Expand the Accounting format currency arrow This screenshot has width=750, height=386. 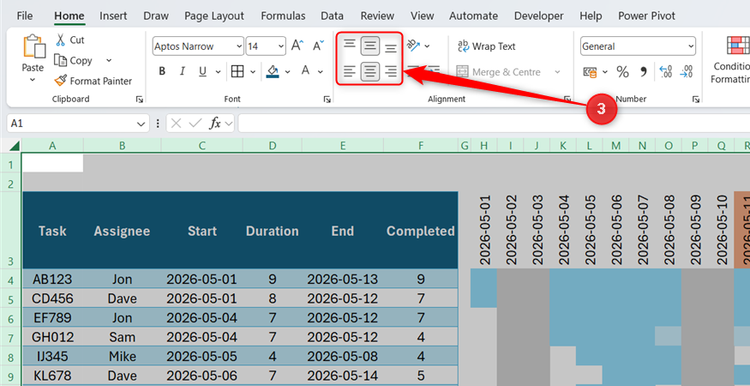[605, 72]
